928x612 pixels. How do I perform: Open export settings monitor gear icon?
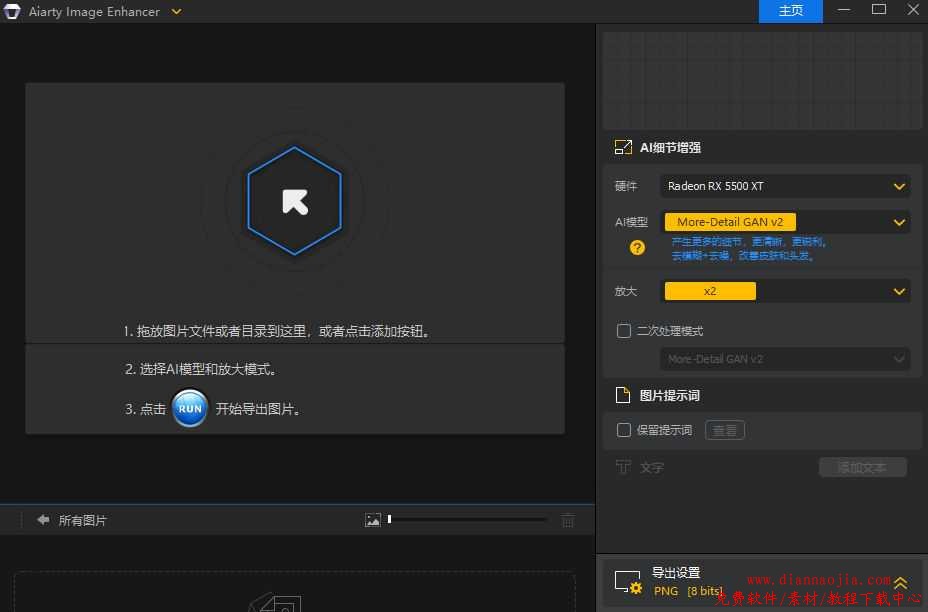pos(628,582)
